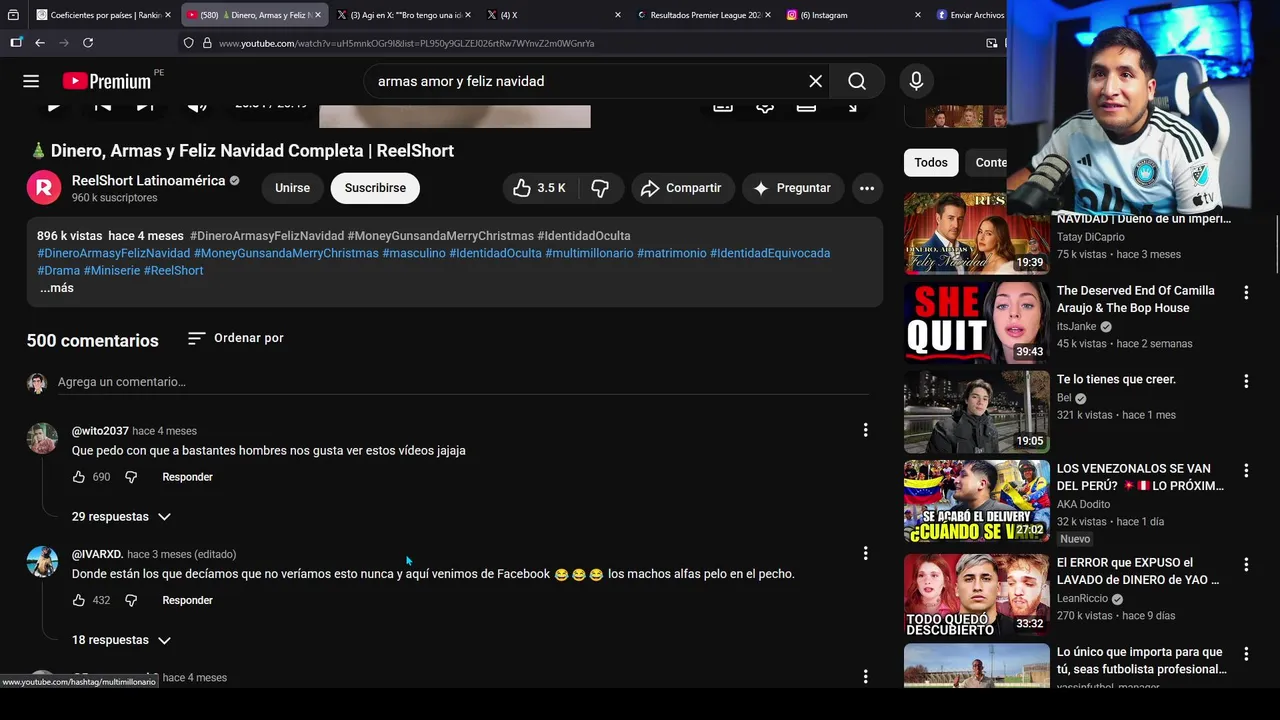
Task: Click the browser address bar URL
Action: 406,43
